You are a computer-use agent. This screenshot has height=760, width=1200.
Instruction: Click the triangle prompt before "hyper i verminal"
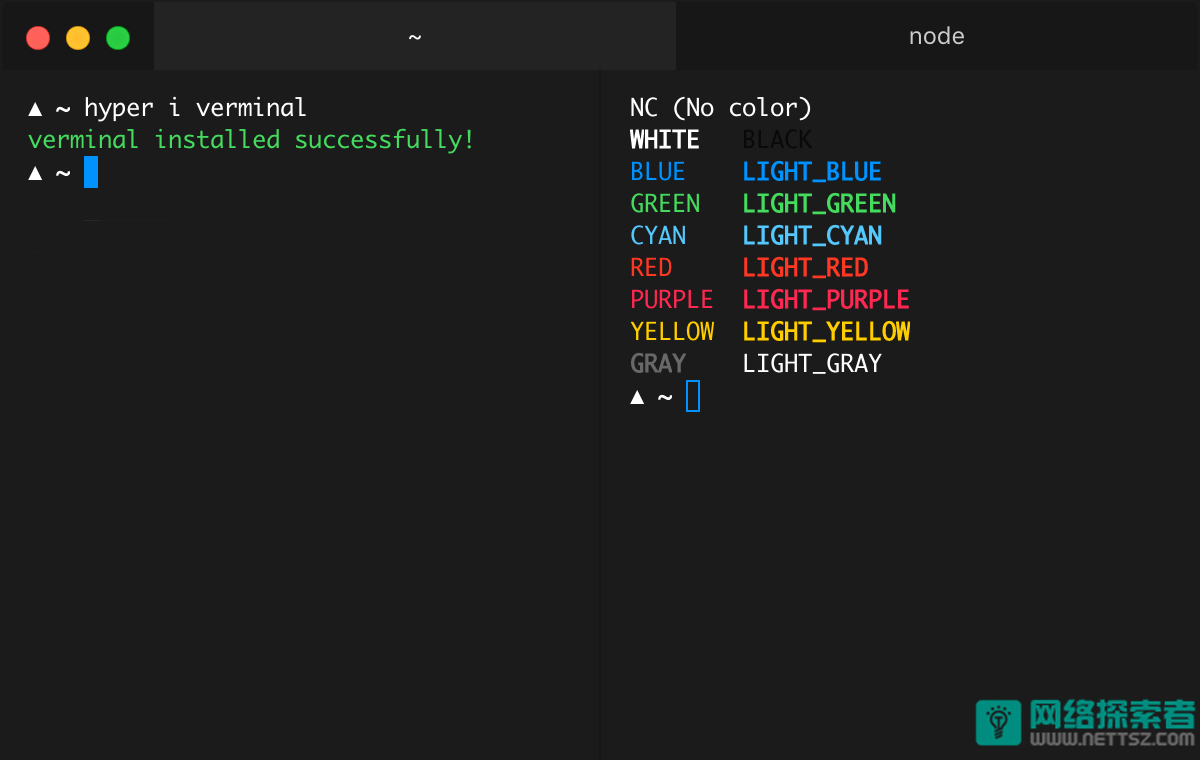35,108
